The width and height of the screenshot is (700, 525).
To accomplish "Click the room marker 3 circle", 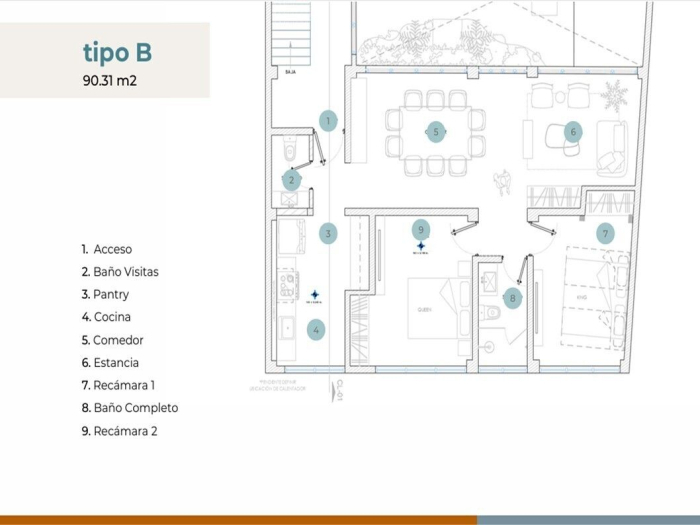I will tap(328, 233).
